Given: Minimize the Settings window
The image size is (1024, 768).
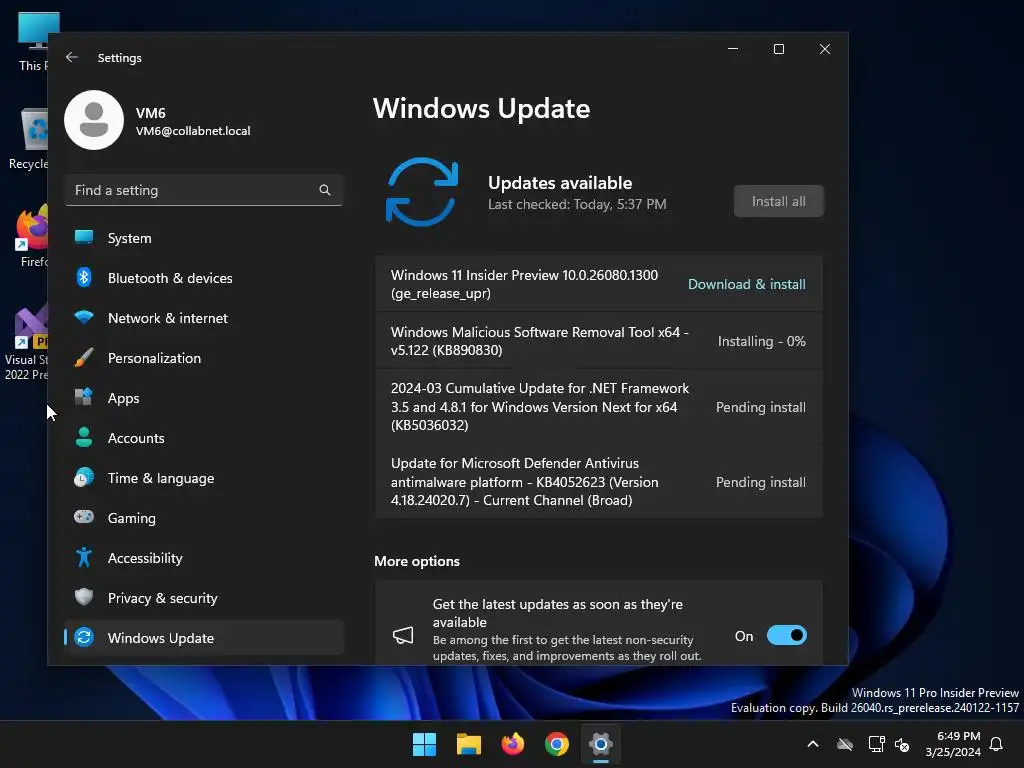Looking at the screenshot, I should [x=733, y=49].
